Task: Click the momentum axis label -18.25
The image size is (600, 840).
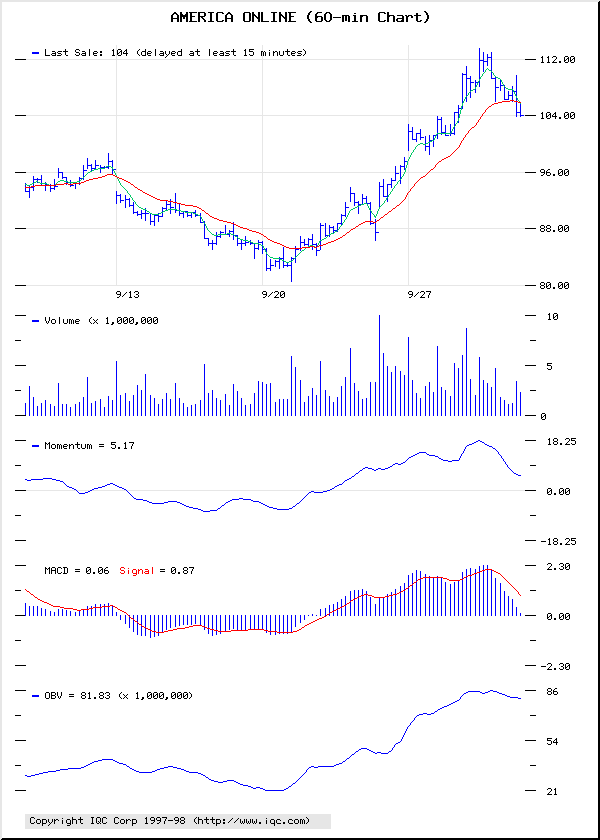Action: (558, 542)
